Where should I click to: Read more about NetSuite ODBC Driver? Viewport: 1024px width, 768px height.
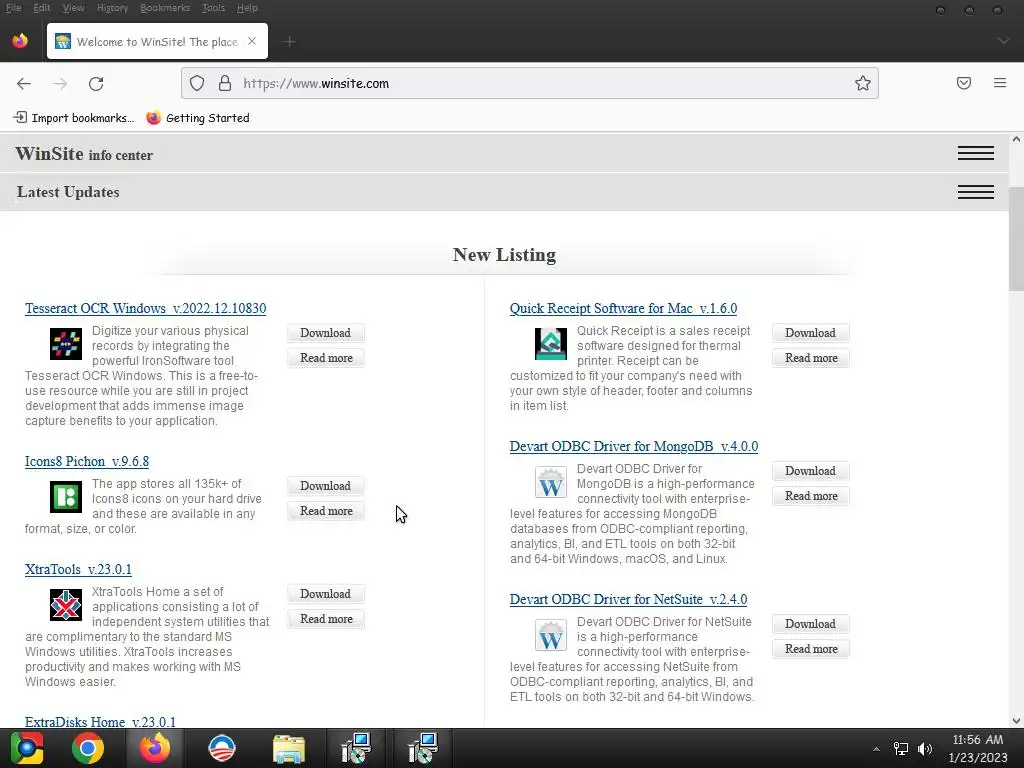click(x=810, y=648)
